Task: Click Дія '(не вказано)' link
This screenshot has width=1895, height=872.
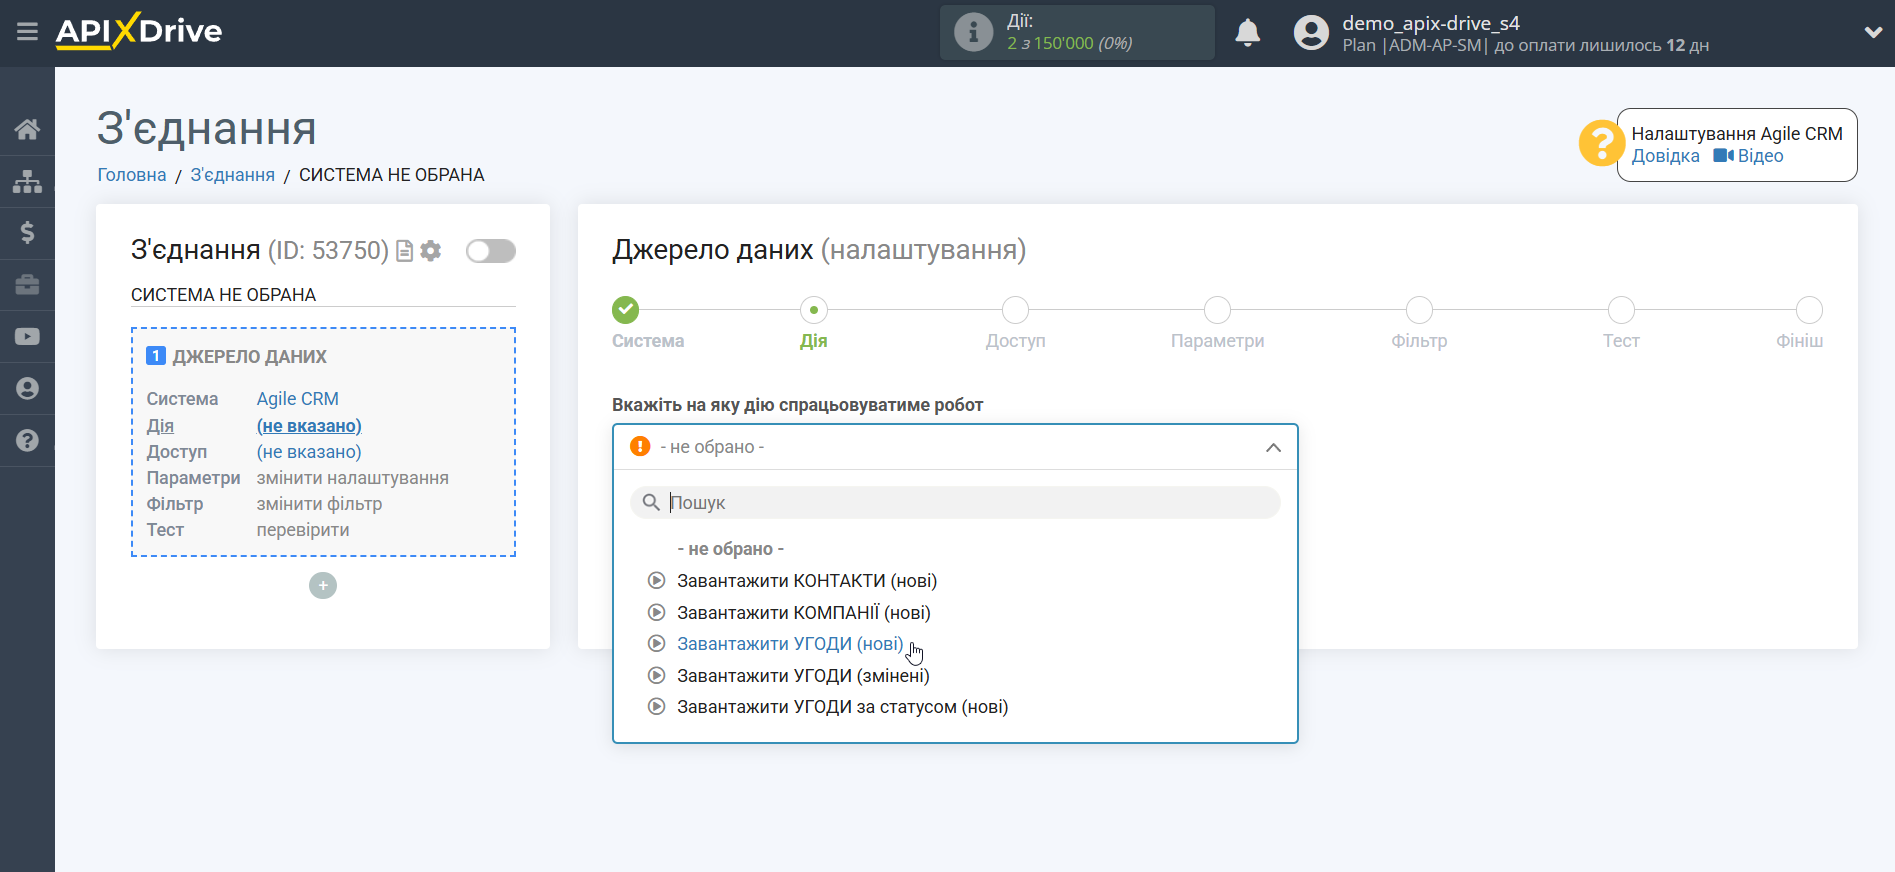Action: [x=309, y=426]
